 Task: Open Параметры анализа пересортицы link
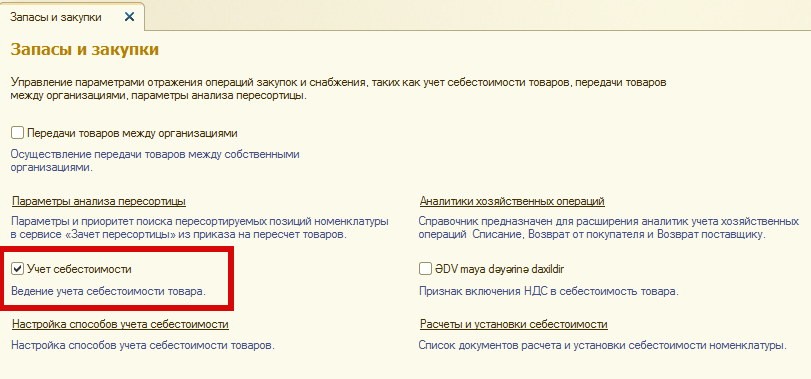click(x=98, y=201)
